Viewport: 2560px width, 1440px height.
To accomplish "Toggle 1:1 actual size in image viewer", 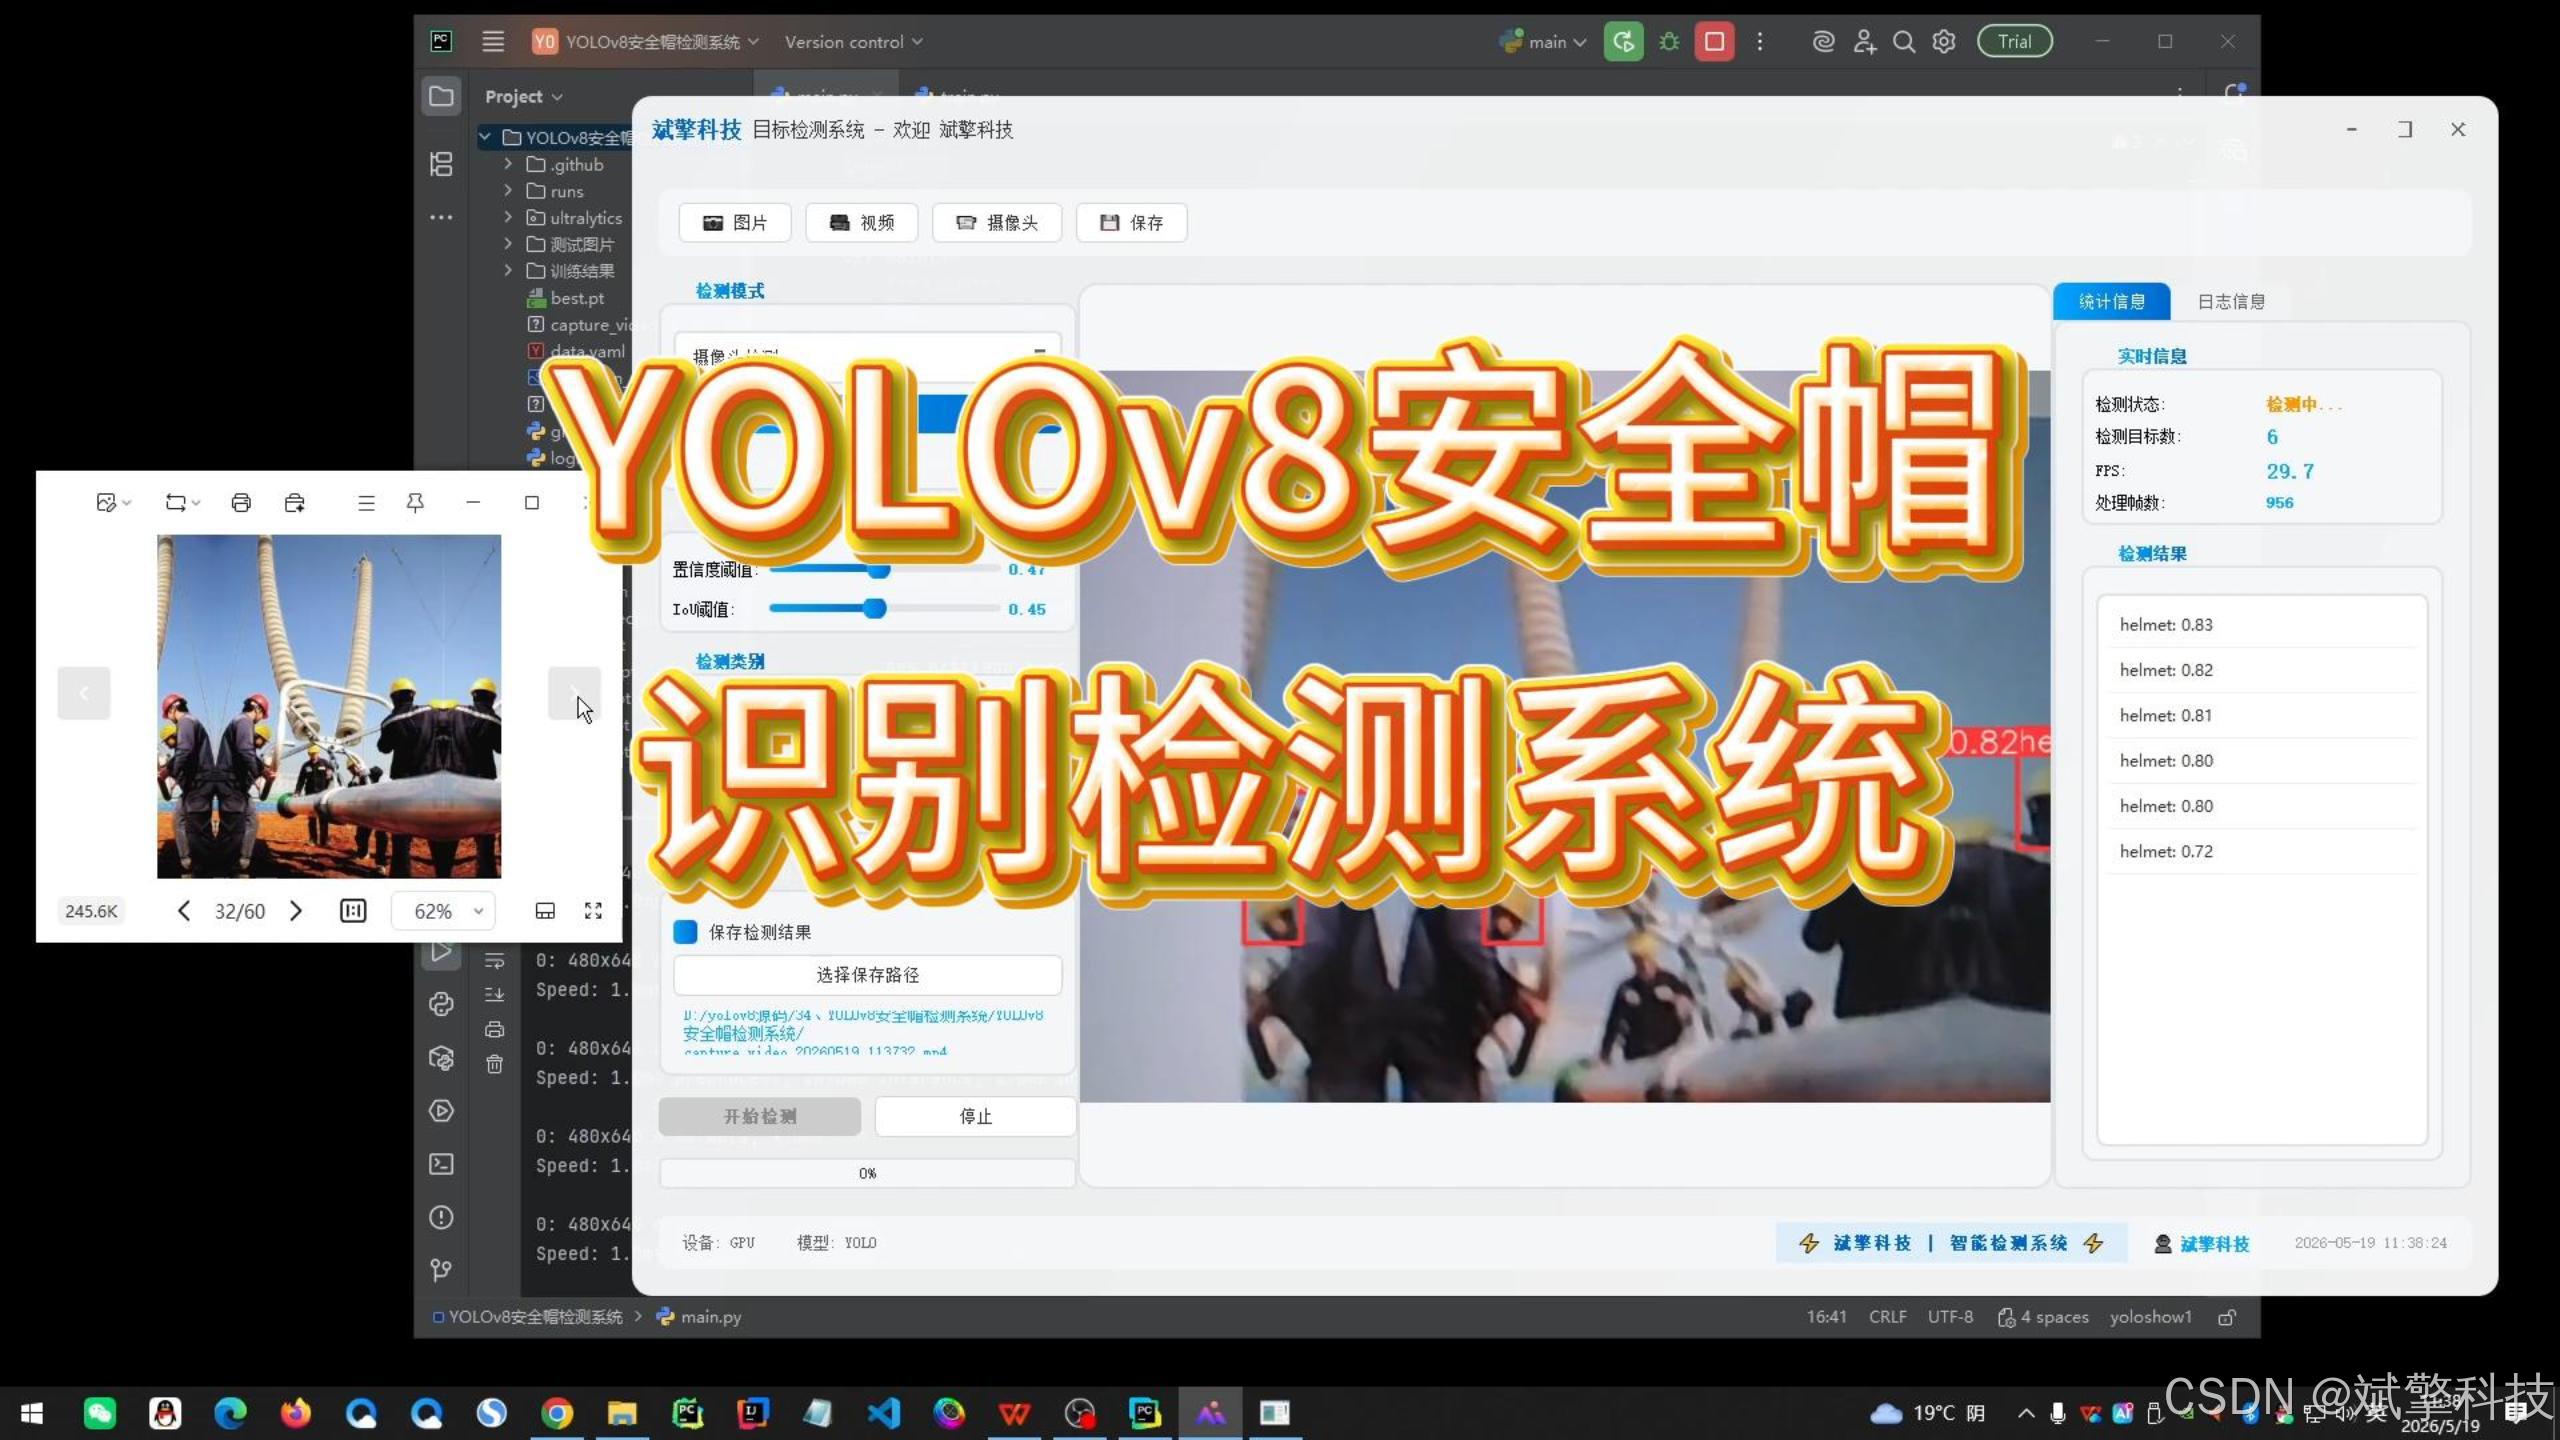I will click(353, 911).
